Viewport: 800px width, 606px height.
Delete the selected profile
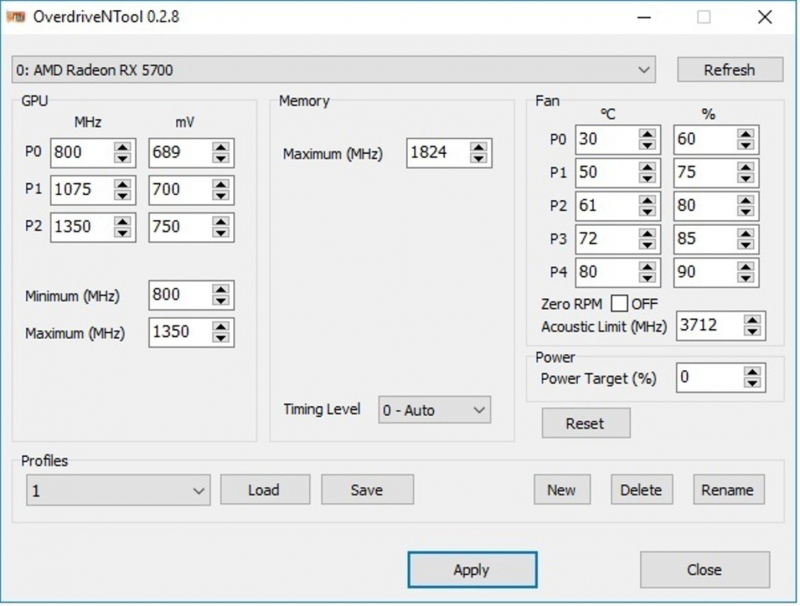(x=641, y=490)
